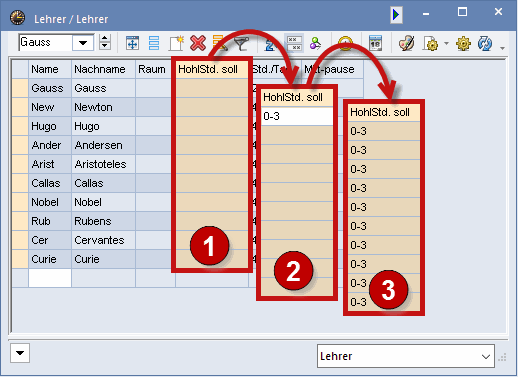Click the Name column header
Image resolution: width=518 pixels, height=377 pixels.
tap(50, 69)
